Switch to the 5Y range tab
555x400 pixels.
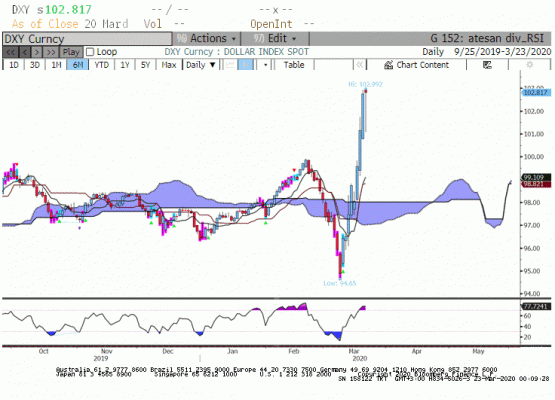pyautogui.click(x=145, y=65)
